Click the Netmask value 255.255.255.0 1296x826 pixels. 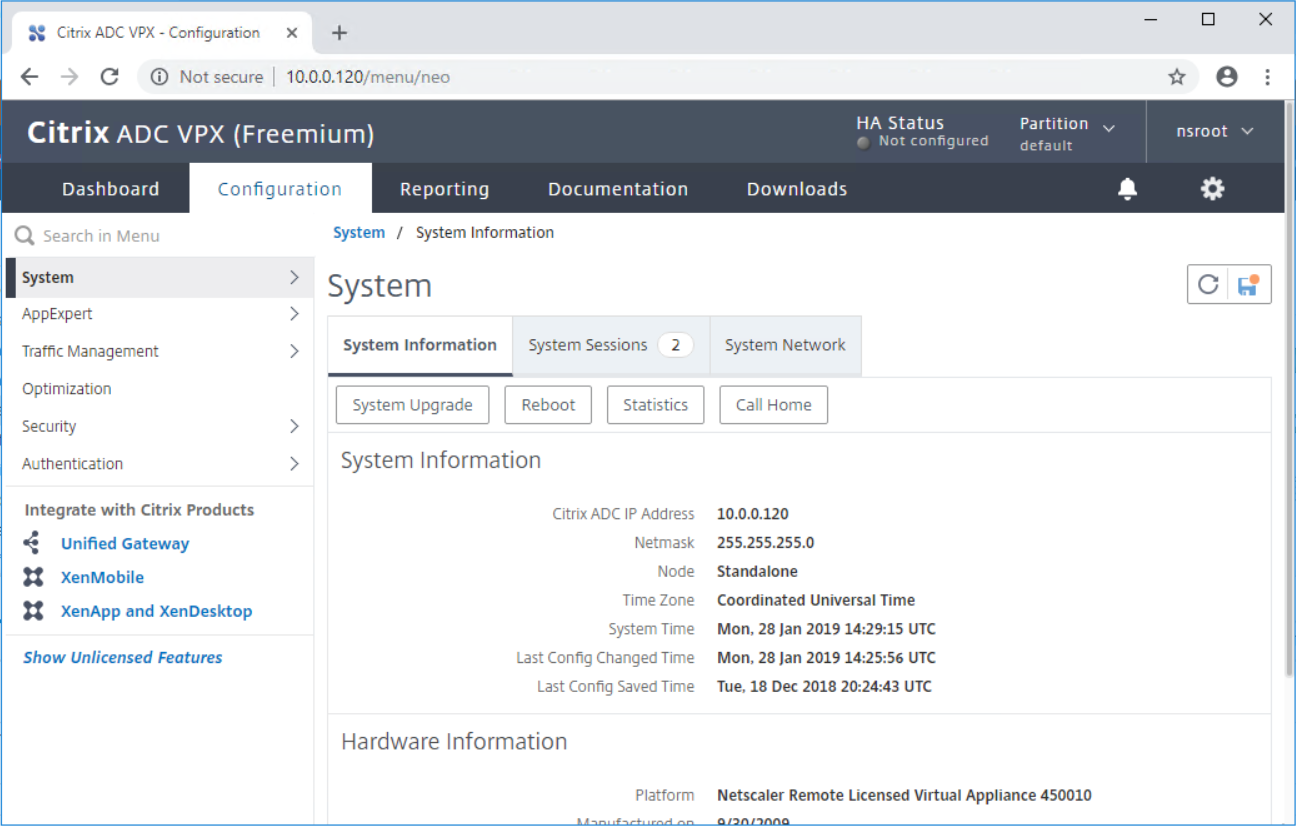point(766,543)
